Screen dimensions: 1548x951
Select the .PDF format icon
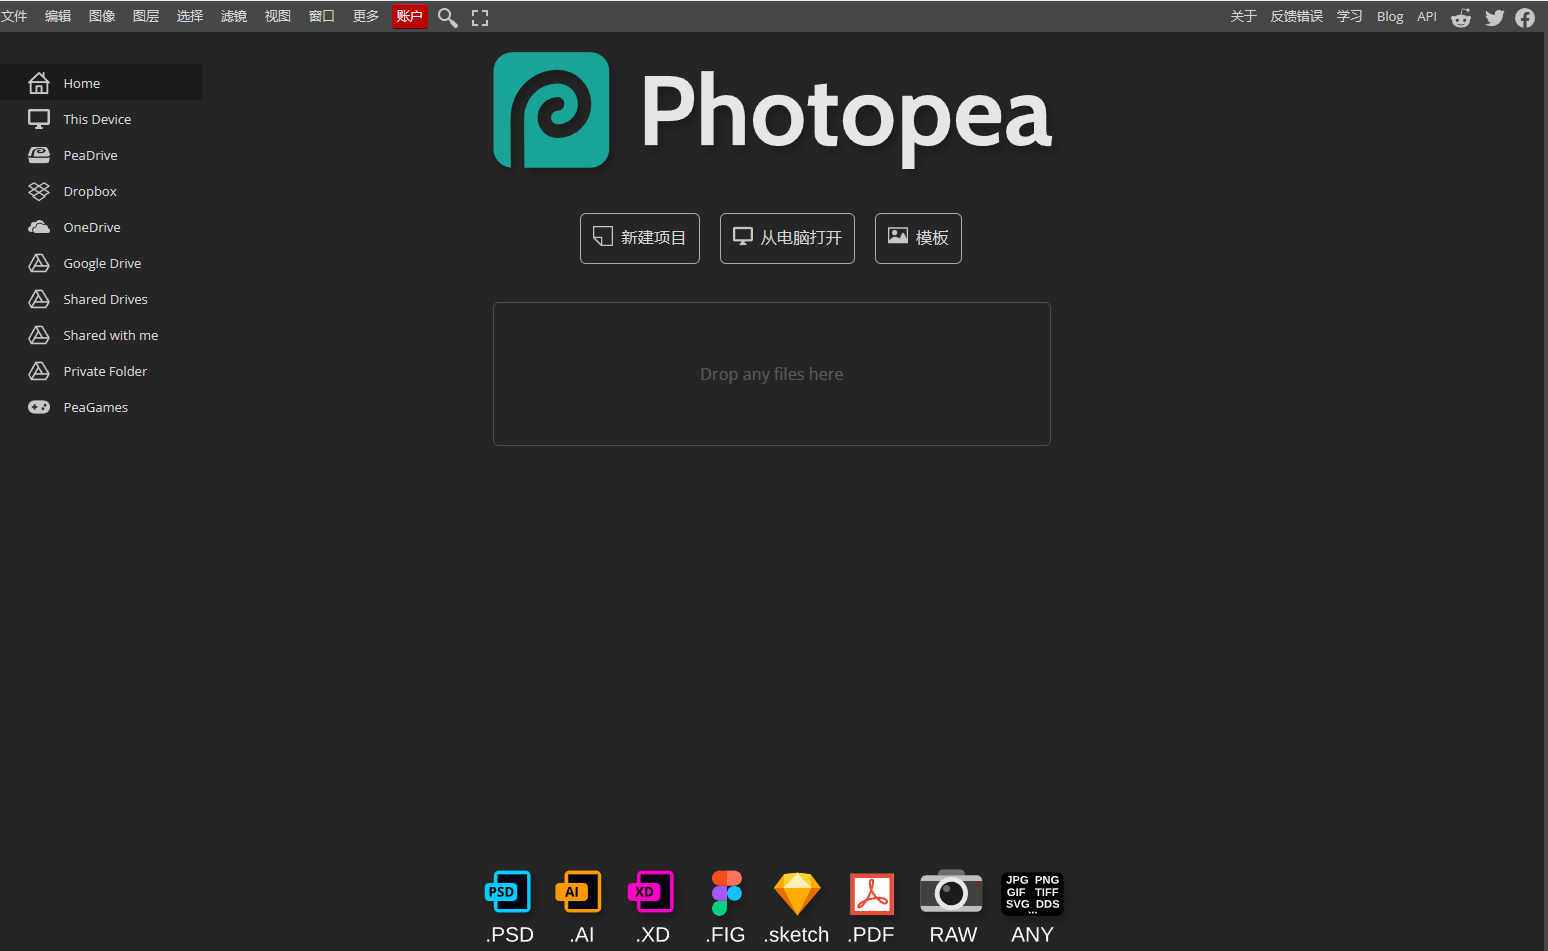pyautogui.click(x=871, y=891)
